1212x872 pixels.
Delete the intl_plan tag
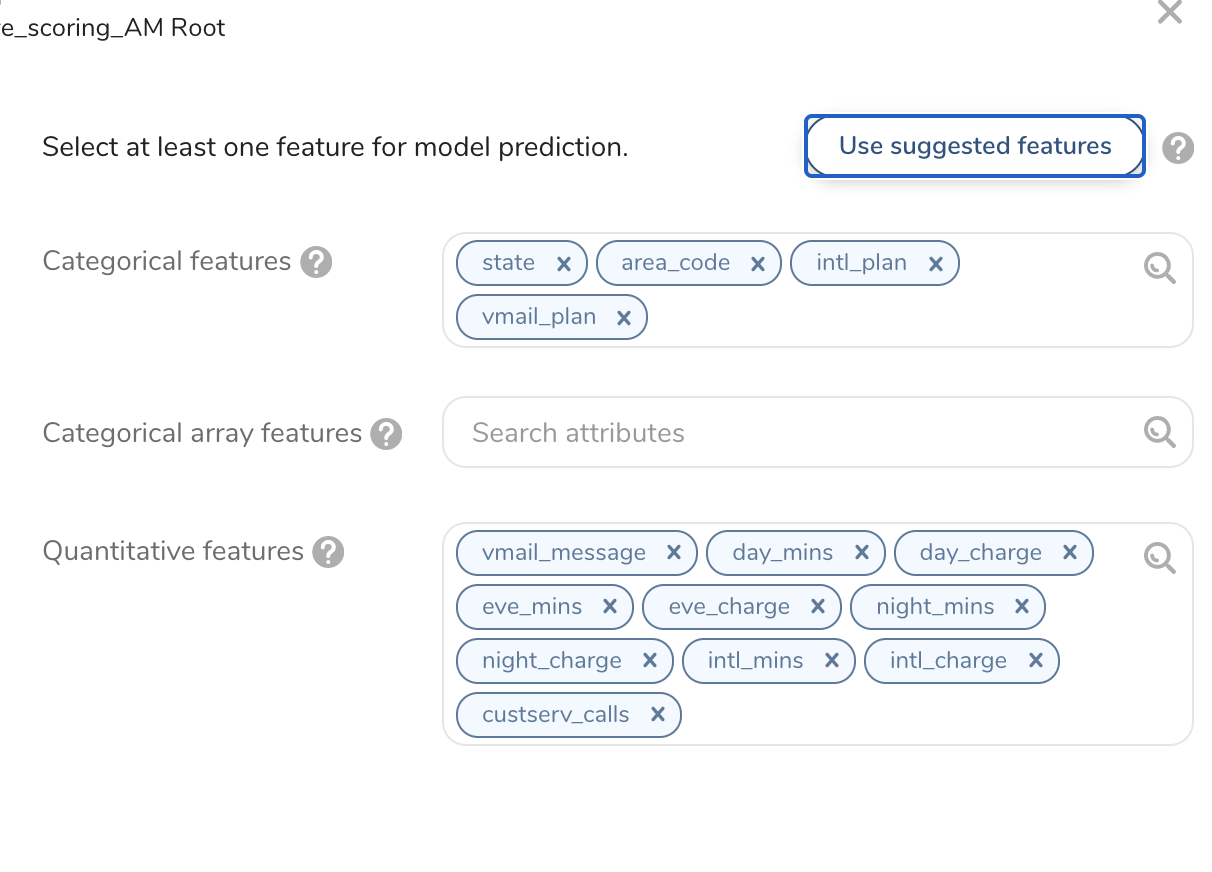point(936,264)
